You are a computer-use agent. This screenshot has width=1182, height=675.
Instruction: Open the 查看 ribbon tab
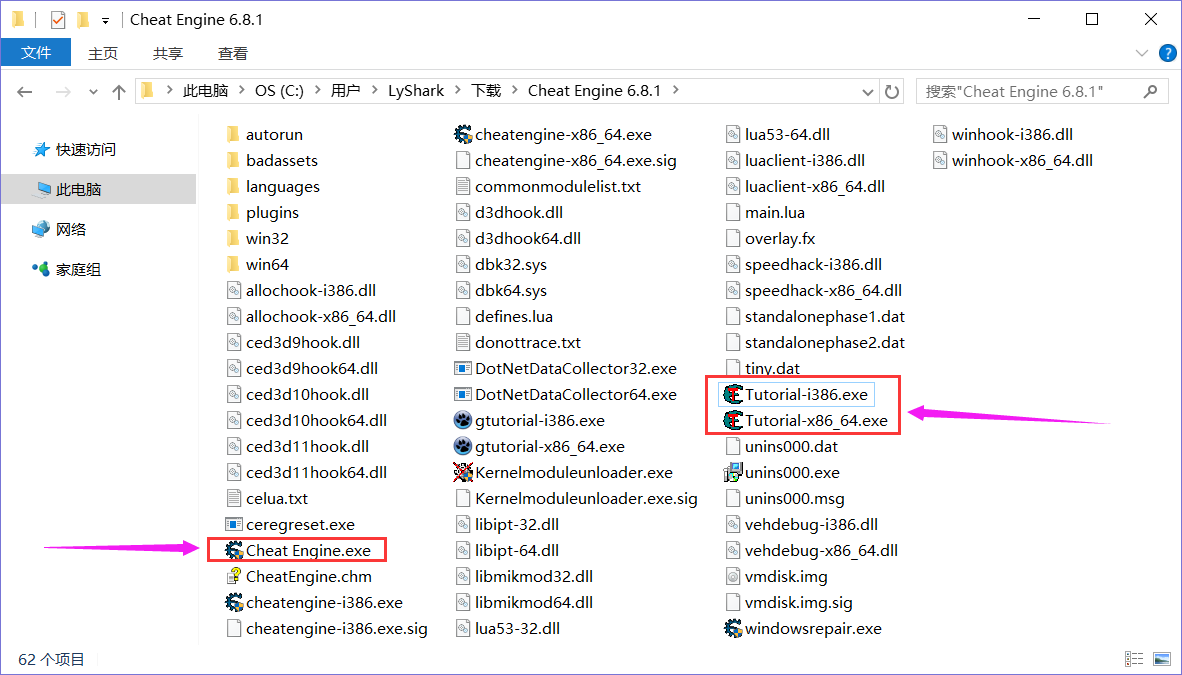pos(232,54)
